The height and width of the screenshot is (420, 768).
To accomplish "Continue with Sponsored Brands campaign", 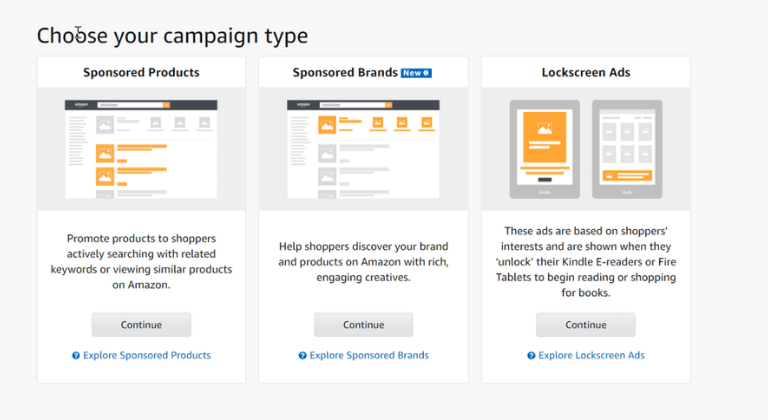I will 363,325.
